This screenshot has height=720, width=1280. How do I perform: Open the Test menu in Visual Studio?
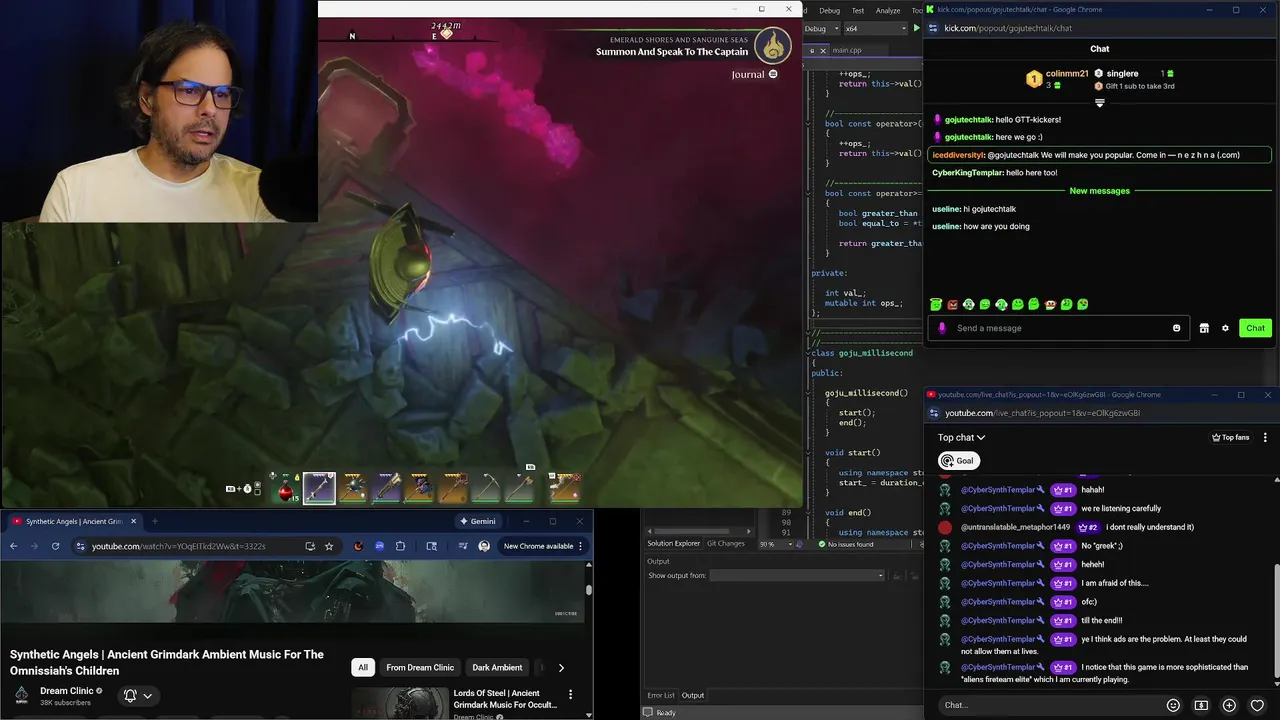pos(858,10)
